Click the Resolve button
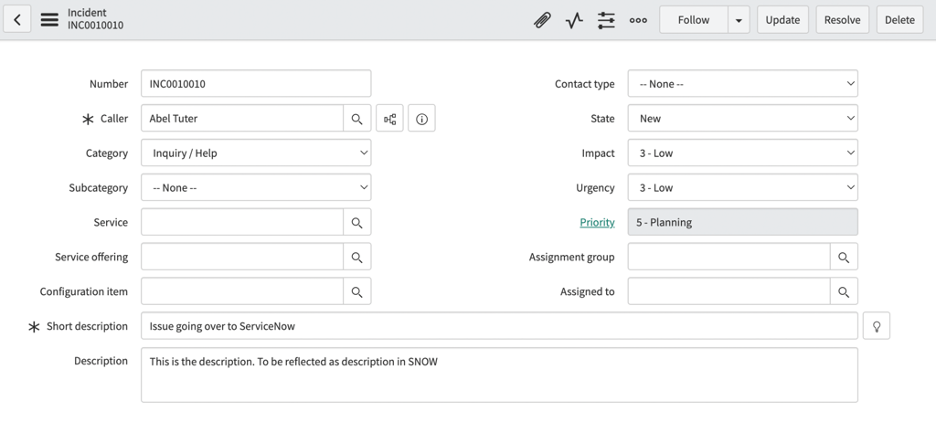The width and height of the screenshot is (936, 422). coord(842,20)
